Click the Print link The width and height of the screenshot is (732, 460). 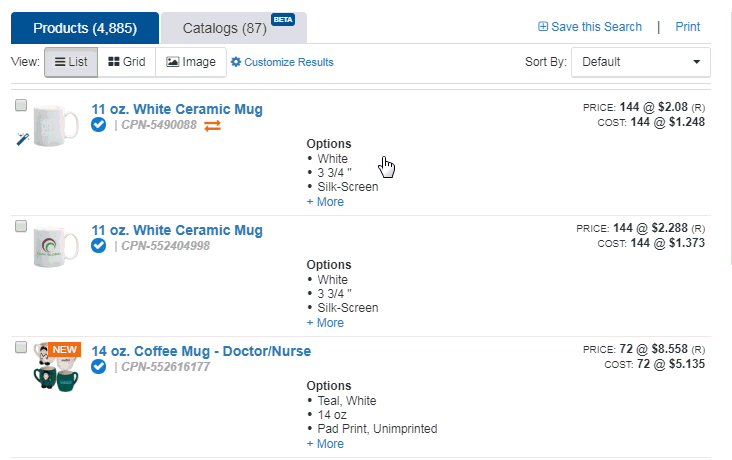688,27
